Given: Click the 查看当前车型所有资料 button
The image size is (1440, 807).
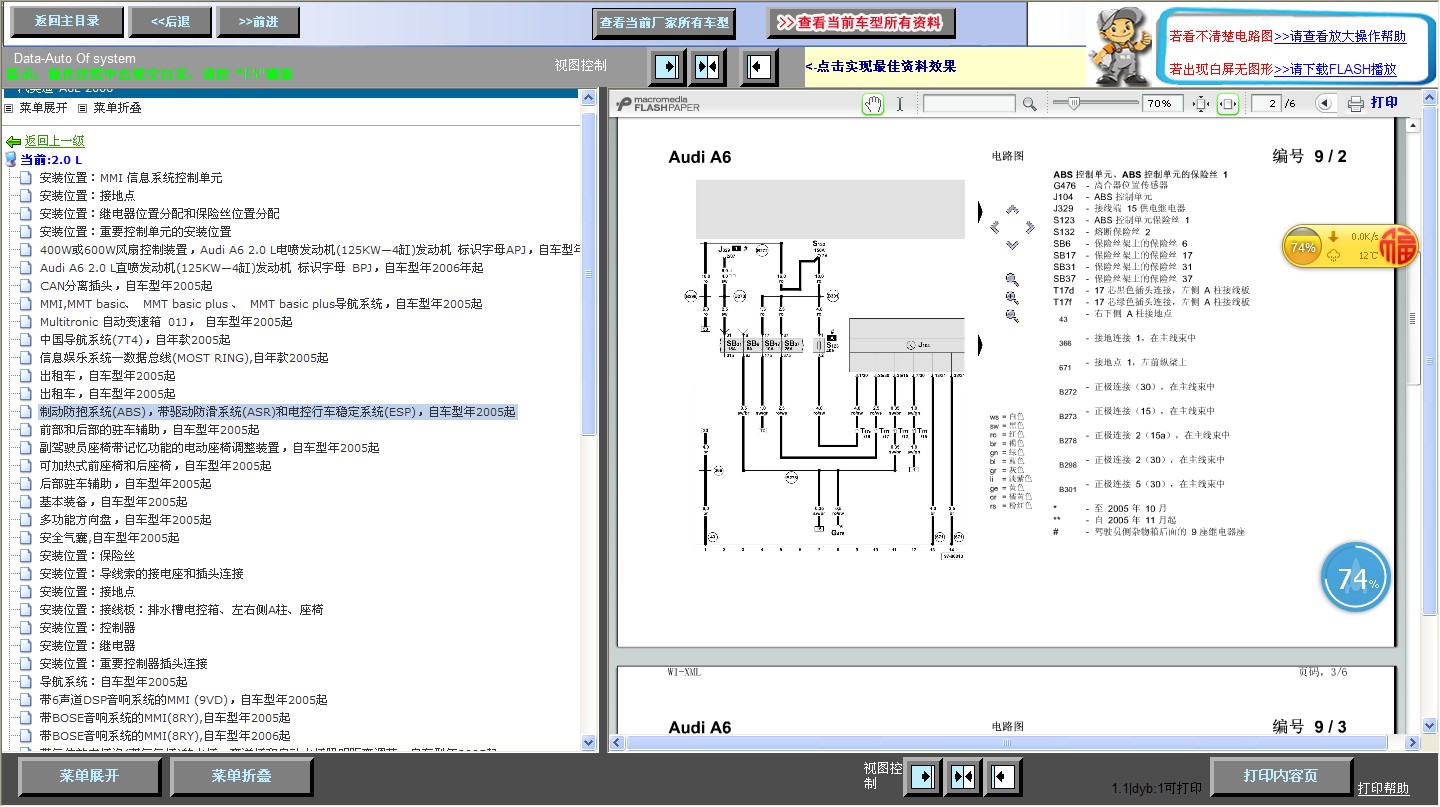Looking at the screenshot, I should pos(862,22).
